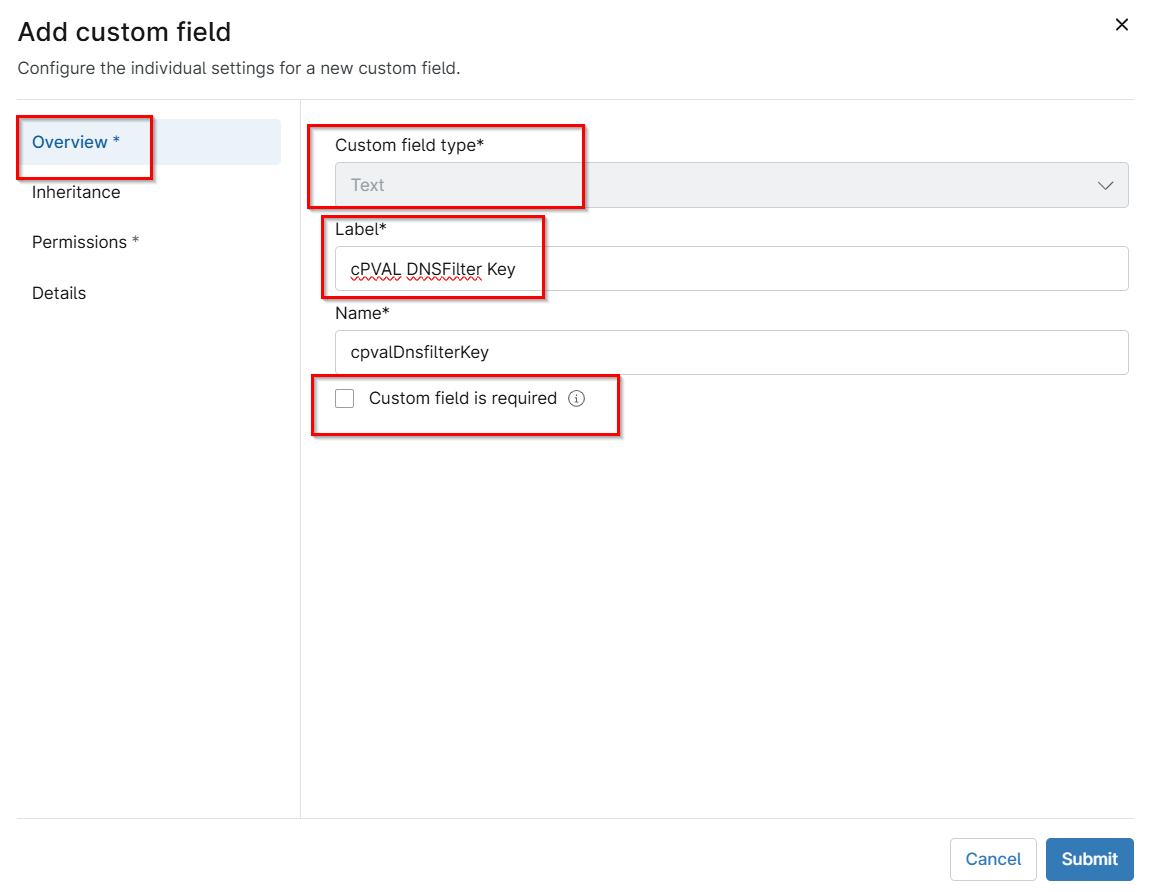The height and width of the screenshot is (892, 1151).
Task: Go to the Permissions tab
Action: click(85, 242)
